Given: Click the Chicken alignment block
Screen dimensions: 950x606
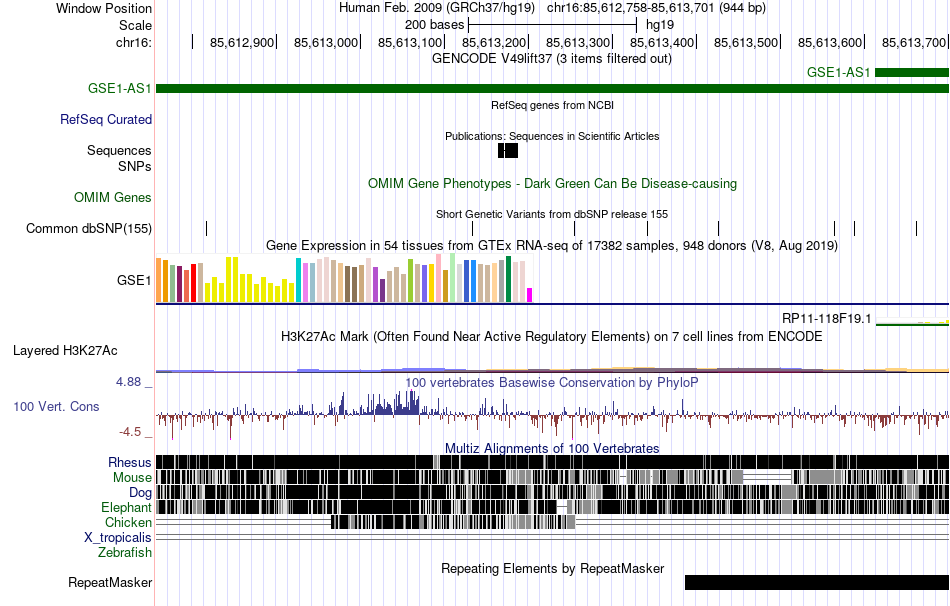Looking at the screenshot, I should pos(453,522).
